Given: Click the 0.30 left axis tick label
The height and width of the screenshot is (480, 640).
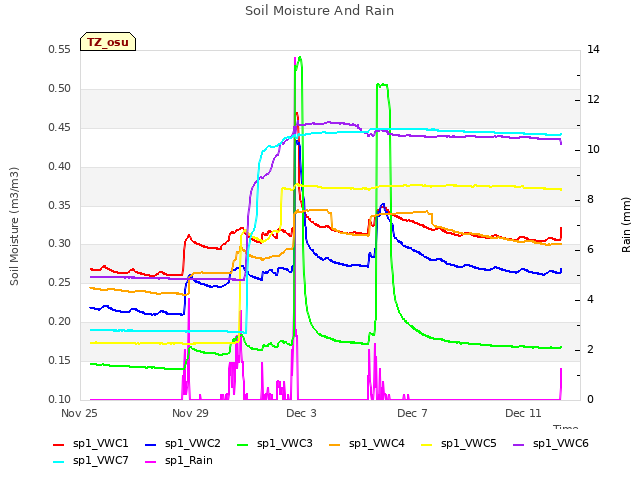Looking at the screenshot, I should [59, 244].
